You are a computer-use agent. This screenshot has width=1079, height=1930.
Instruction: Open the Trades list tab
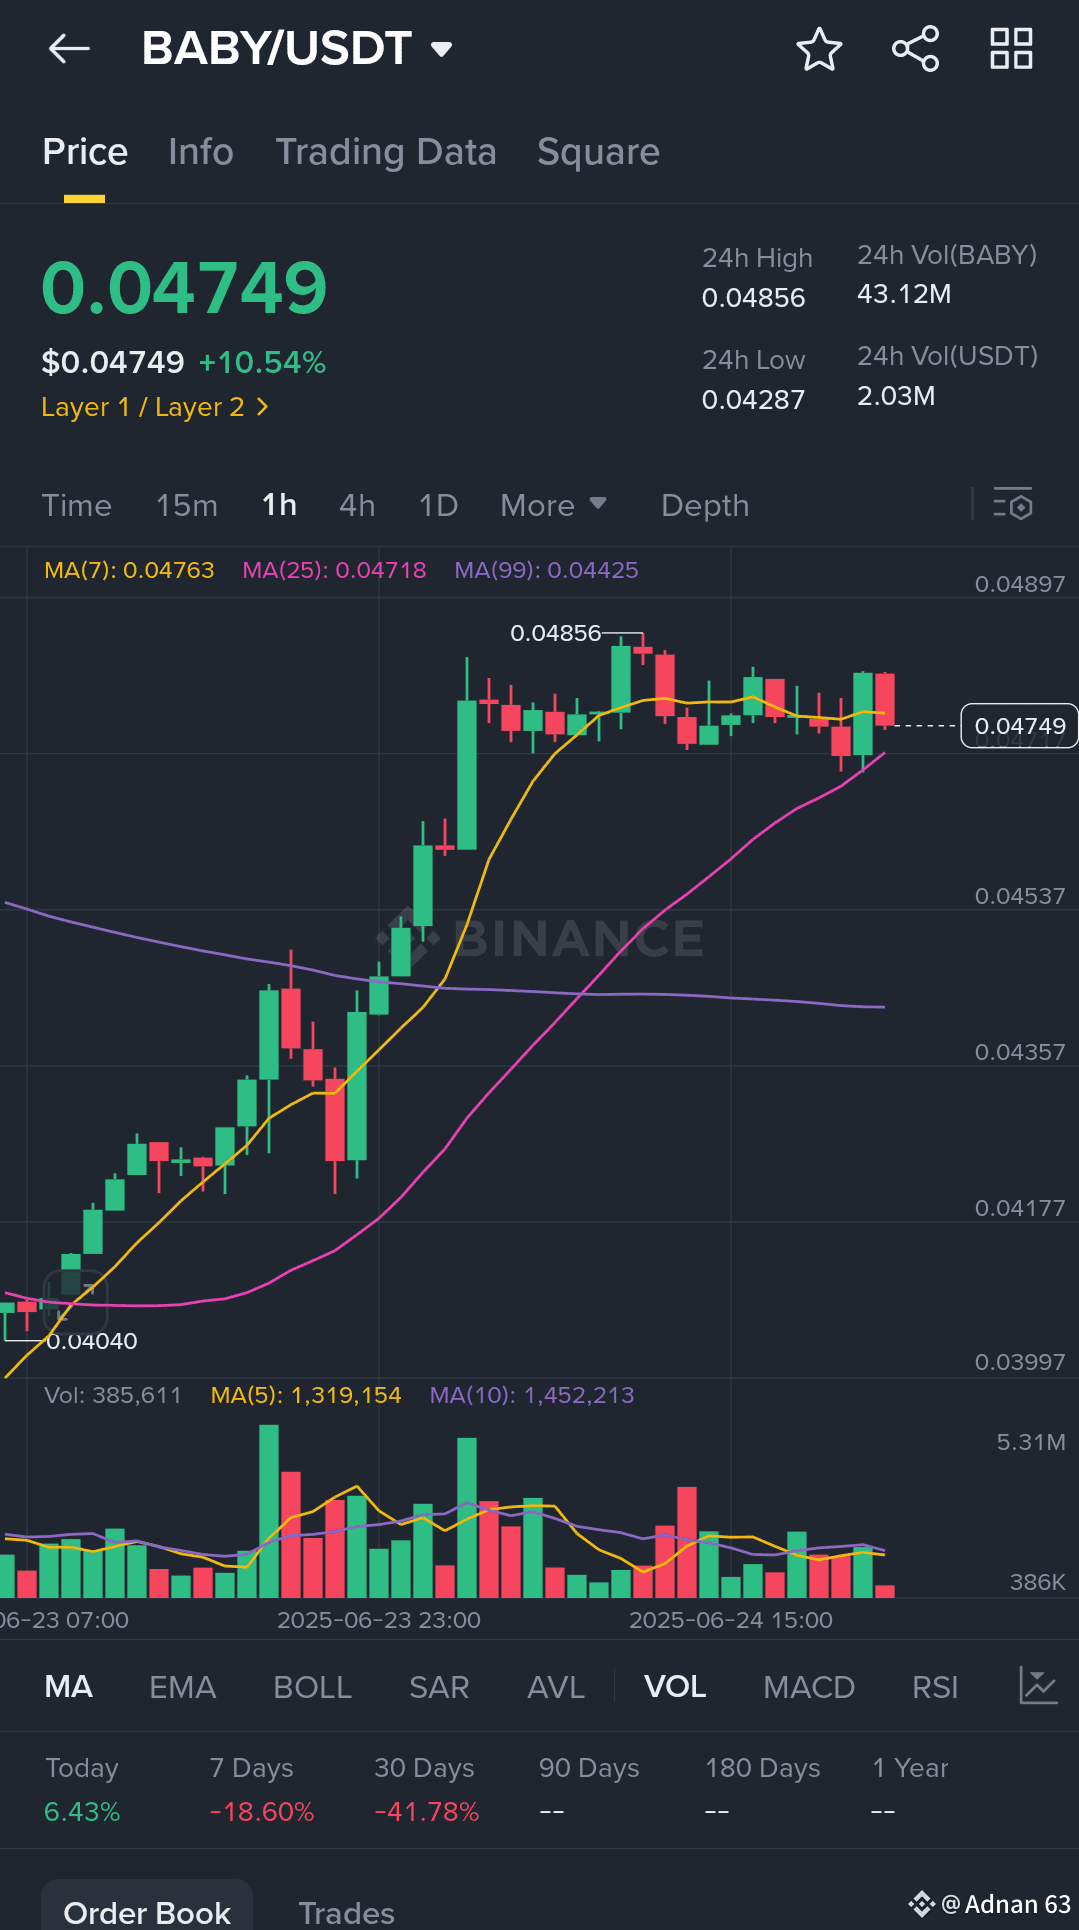pyautogui.click(x=346, y=1911)
